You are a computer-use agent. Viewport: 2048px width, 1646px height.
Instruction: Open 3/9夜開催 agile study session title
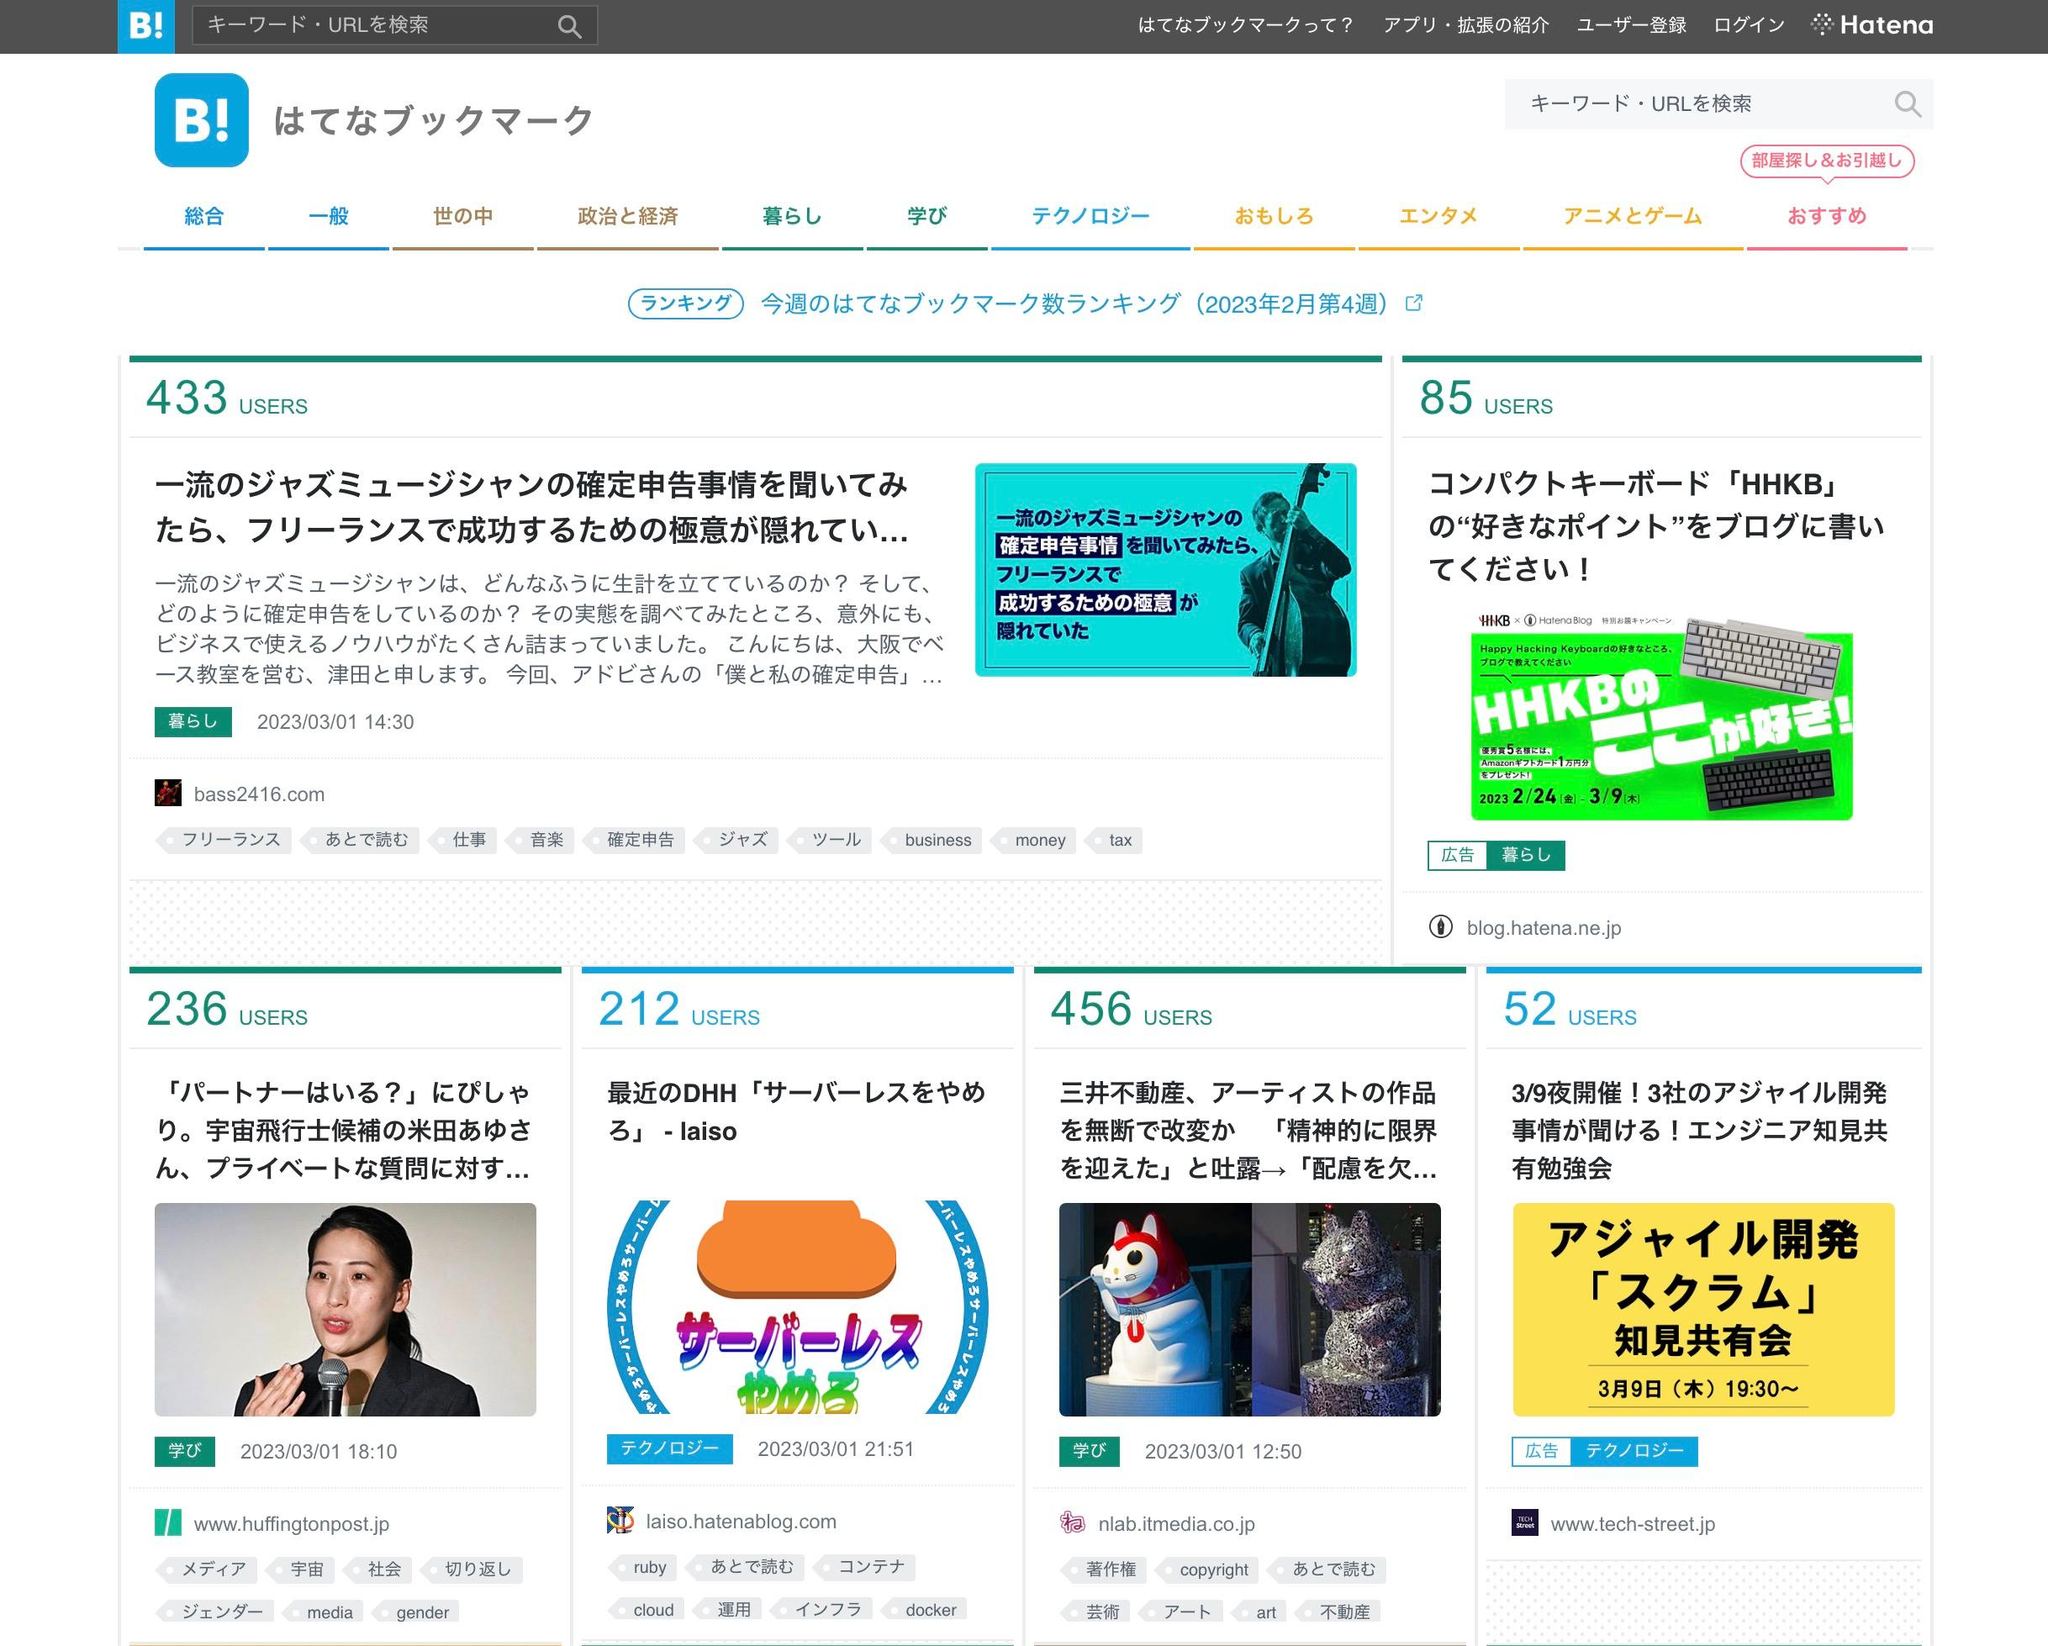point(1700,1131)
